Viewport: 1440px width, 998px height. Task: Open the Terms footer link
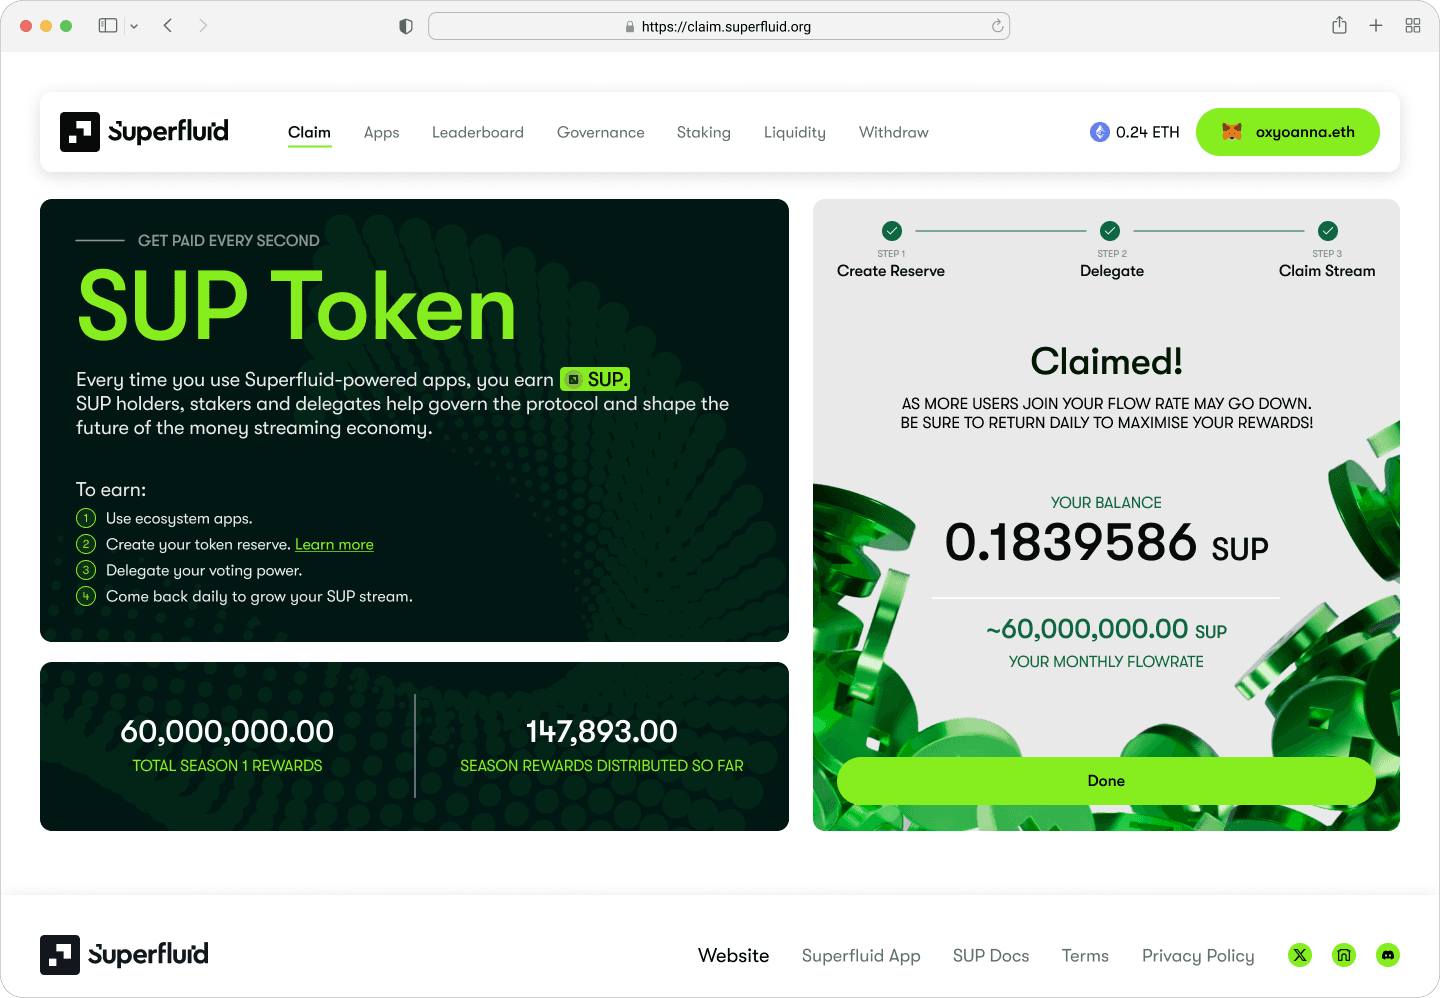click(x=1085, y=956)
